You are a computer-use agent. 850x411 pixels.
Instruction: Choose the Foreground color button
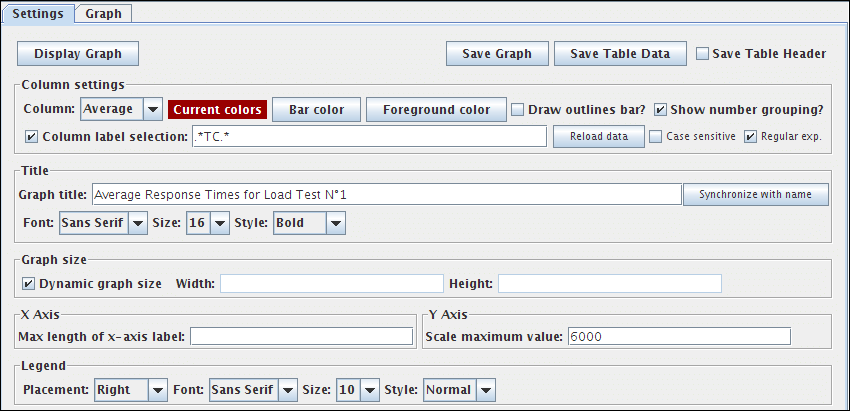pos(436,109)
